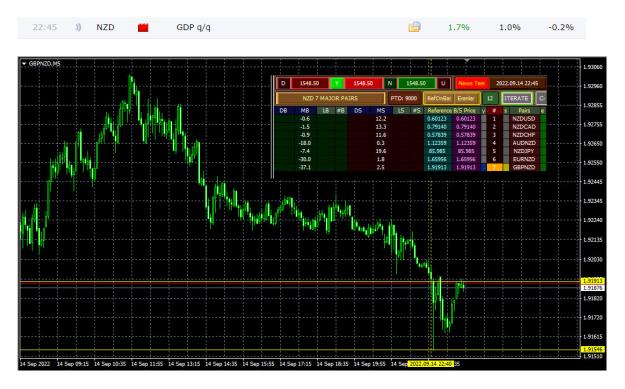Screen dimensions: 625x389
Task: Click the LB column header
Action: coord(326,110)
